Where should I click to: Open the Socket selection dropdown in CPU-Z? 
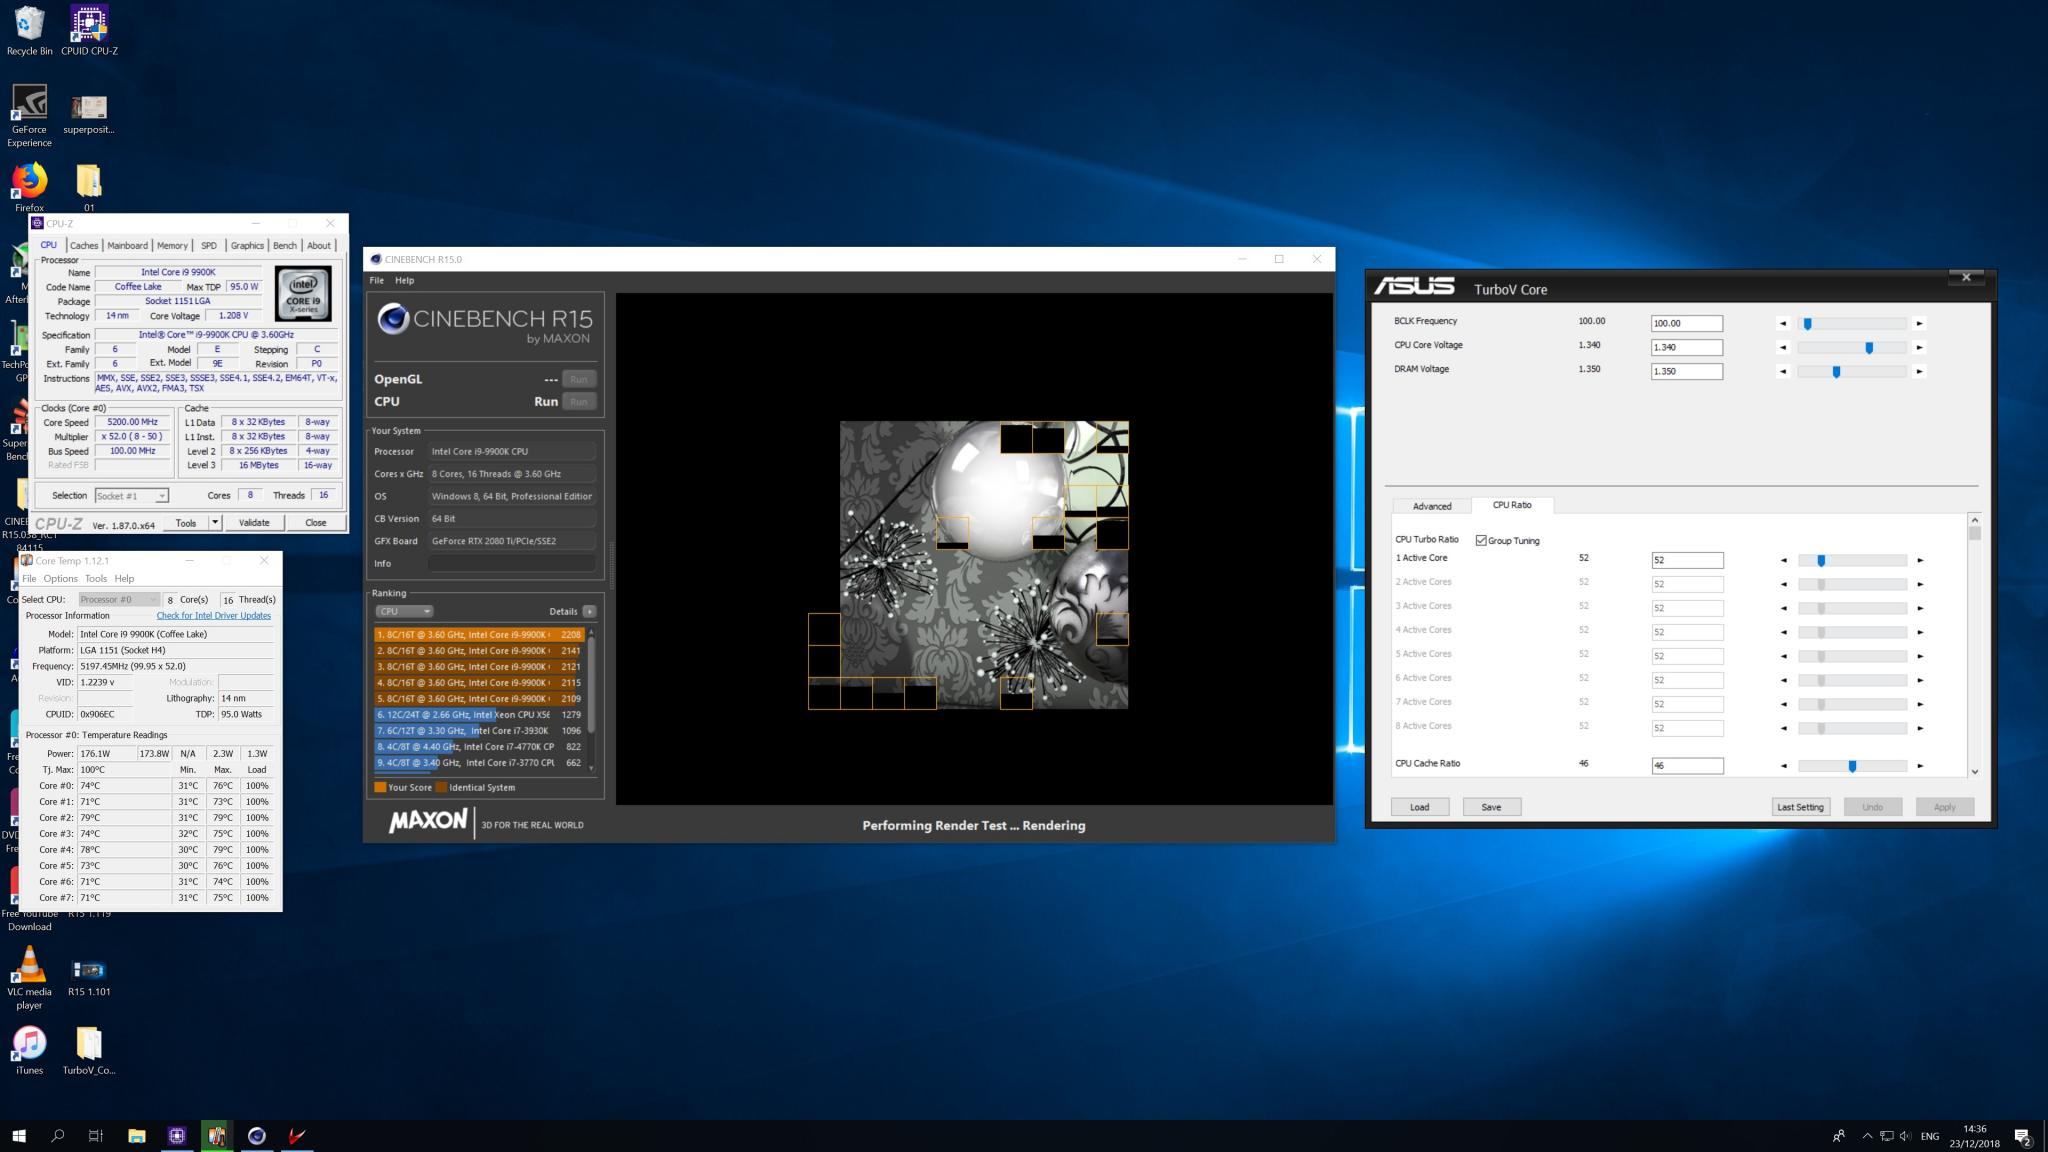(x=131, y=496)
